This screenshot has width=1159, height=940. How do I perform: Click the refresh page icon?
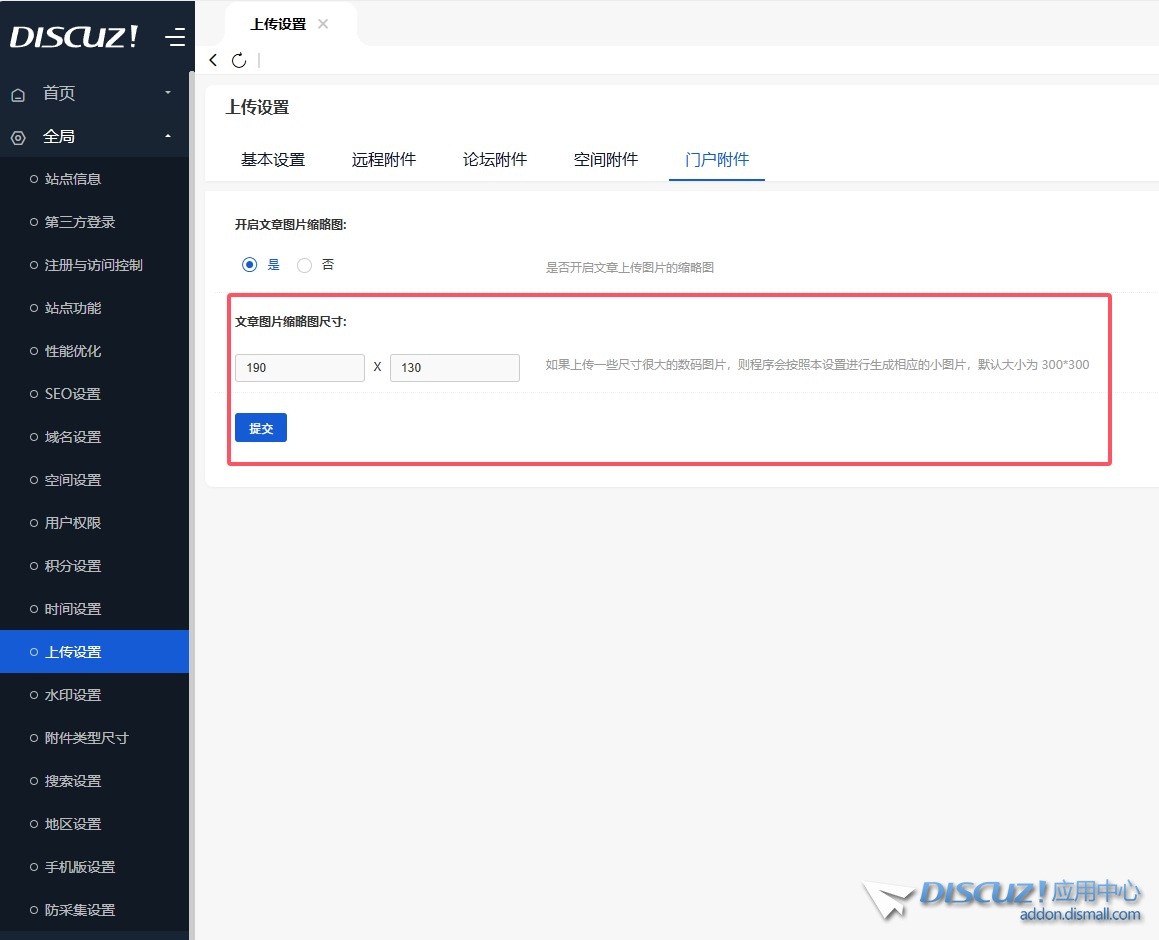238,60
